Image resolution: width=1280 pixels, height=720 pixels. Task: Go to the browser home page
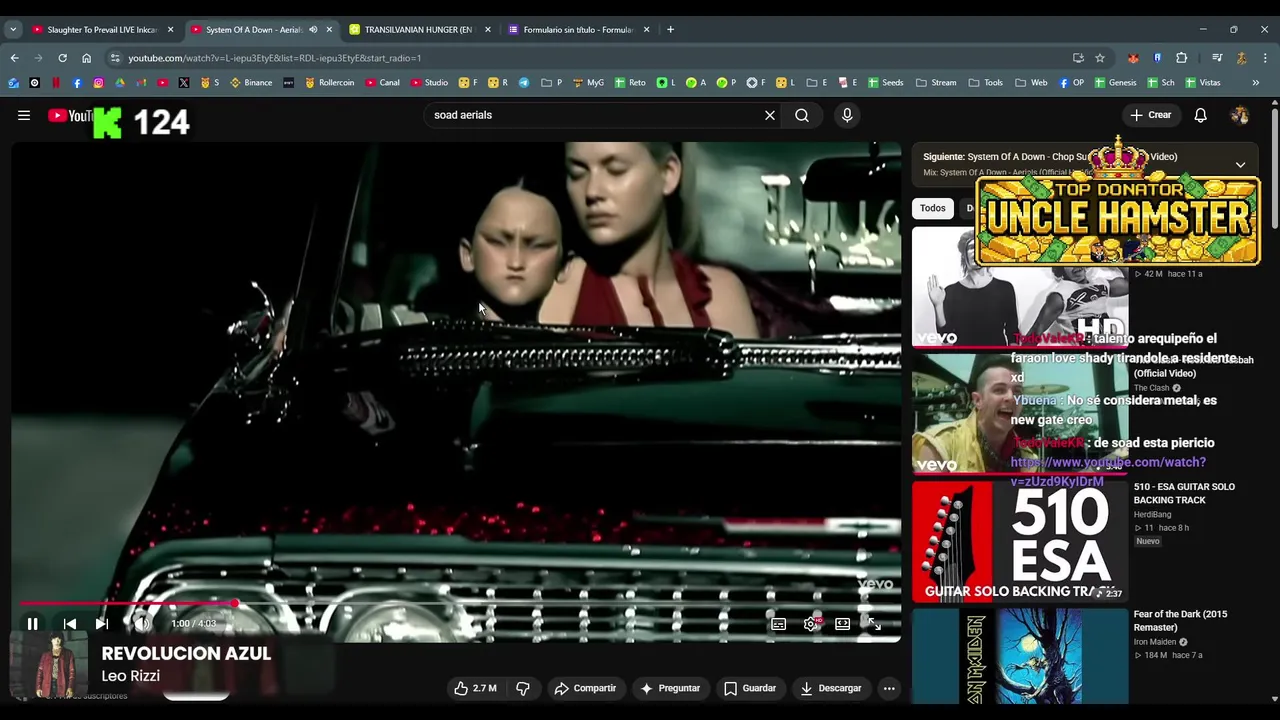click(x=86, y=58)
